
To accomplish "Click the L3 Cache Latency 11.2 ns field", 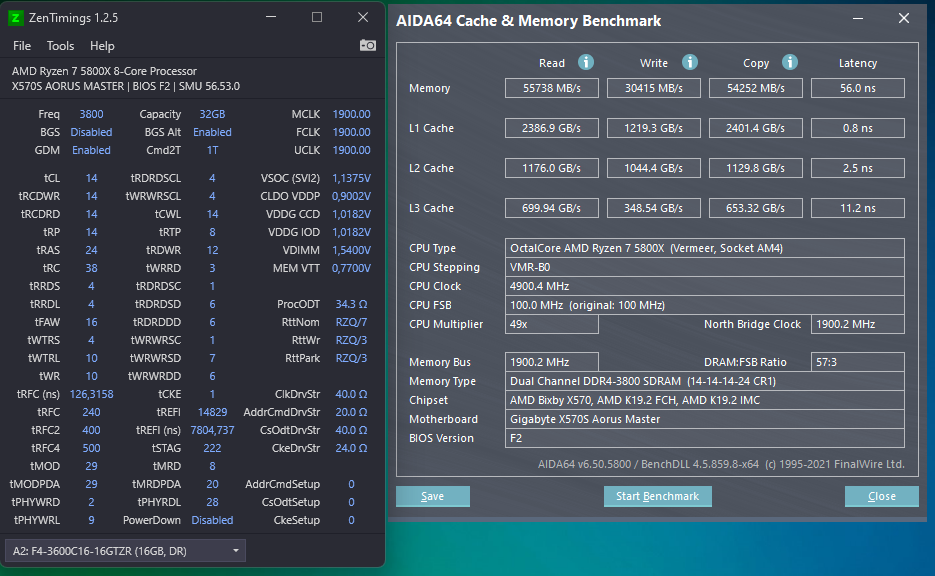I will (857, 208).
